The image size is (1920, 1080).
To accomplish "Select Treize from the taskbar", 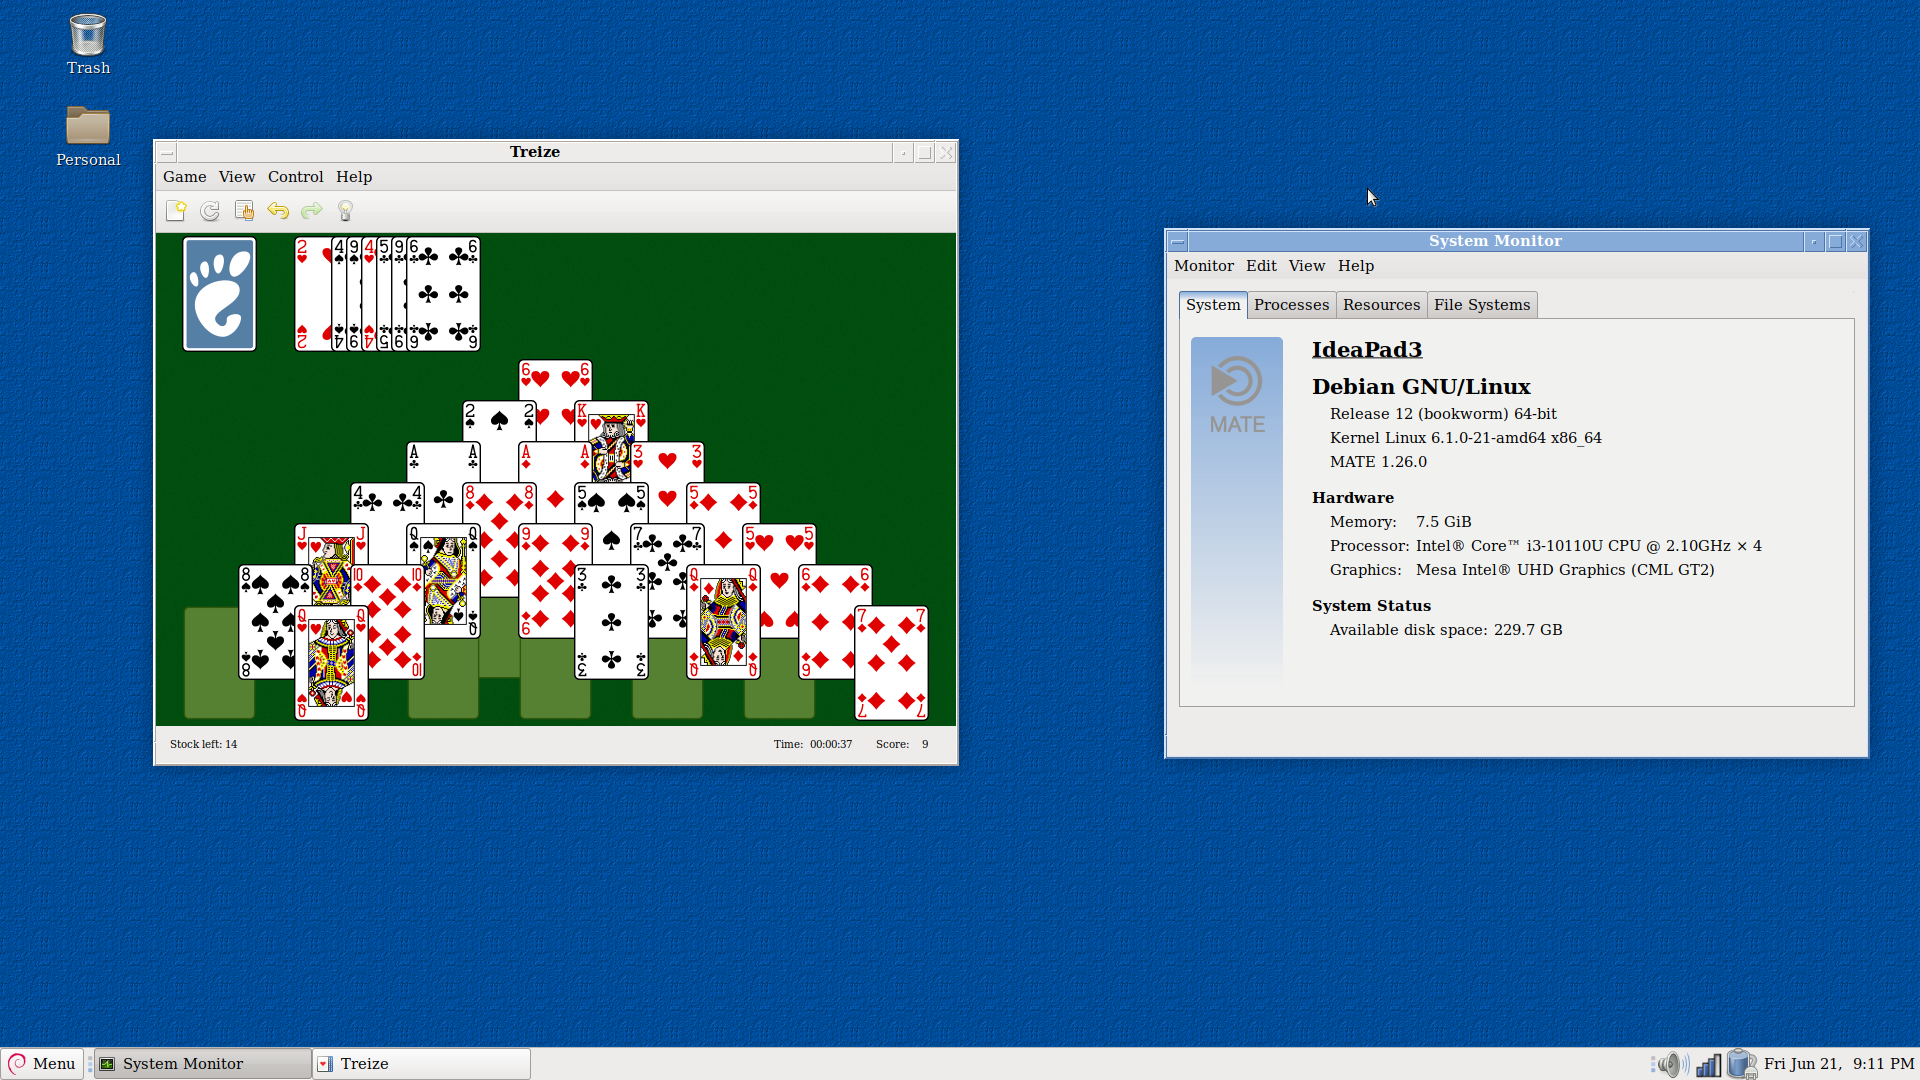I will [x=420, y=1063].
